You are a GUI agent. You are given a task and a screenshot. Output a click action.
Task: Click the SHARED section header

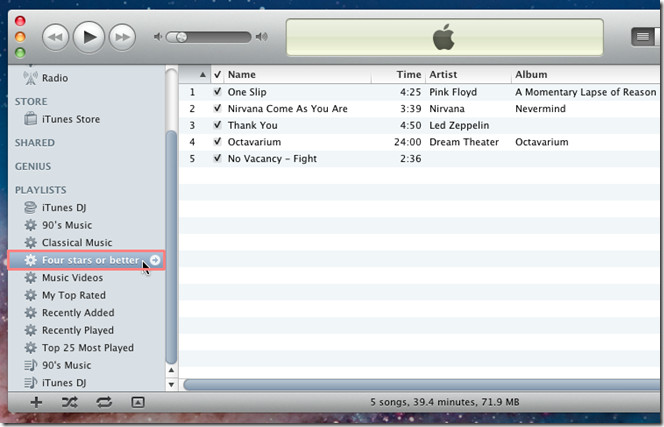point(35,143)
